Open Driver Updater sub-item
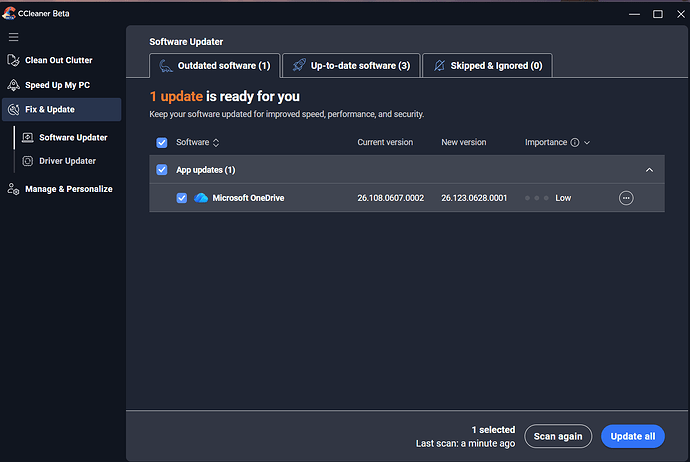 [x=68, y=161]
